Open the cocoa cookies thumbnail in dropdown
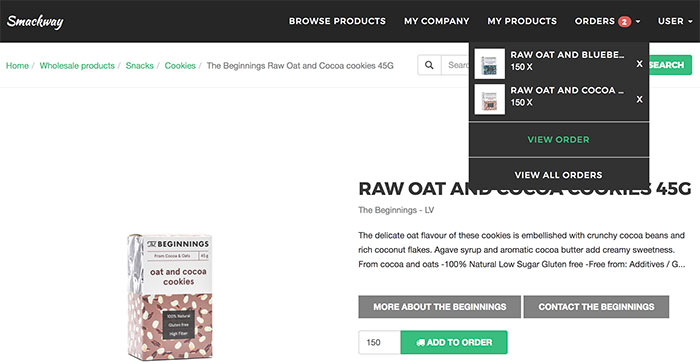The width and height of the screenshot is (700, 364). click(x=489, y=99)
